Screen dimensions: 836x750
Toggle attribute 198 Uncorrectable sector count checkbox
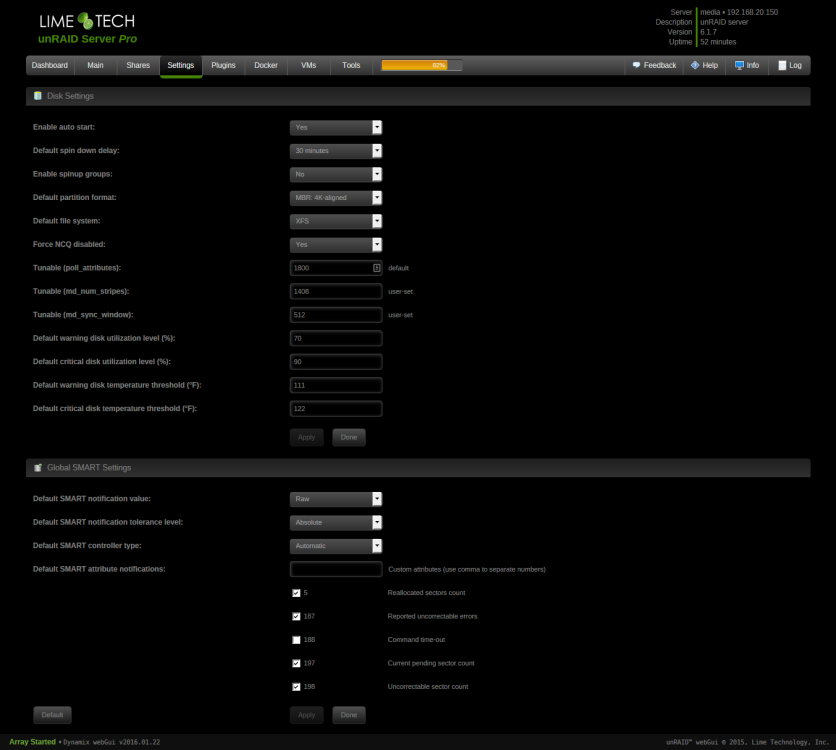[296, 687]
